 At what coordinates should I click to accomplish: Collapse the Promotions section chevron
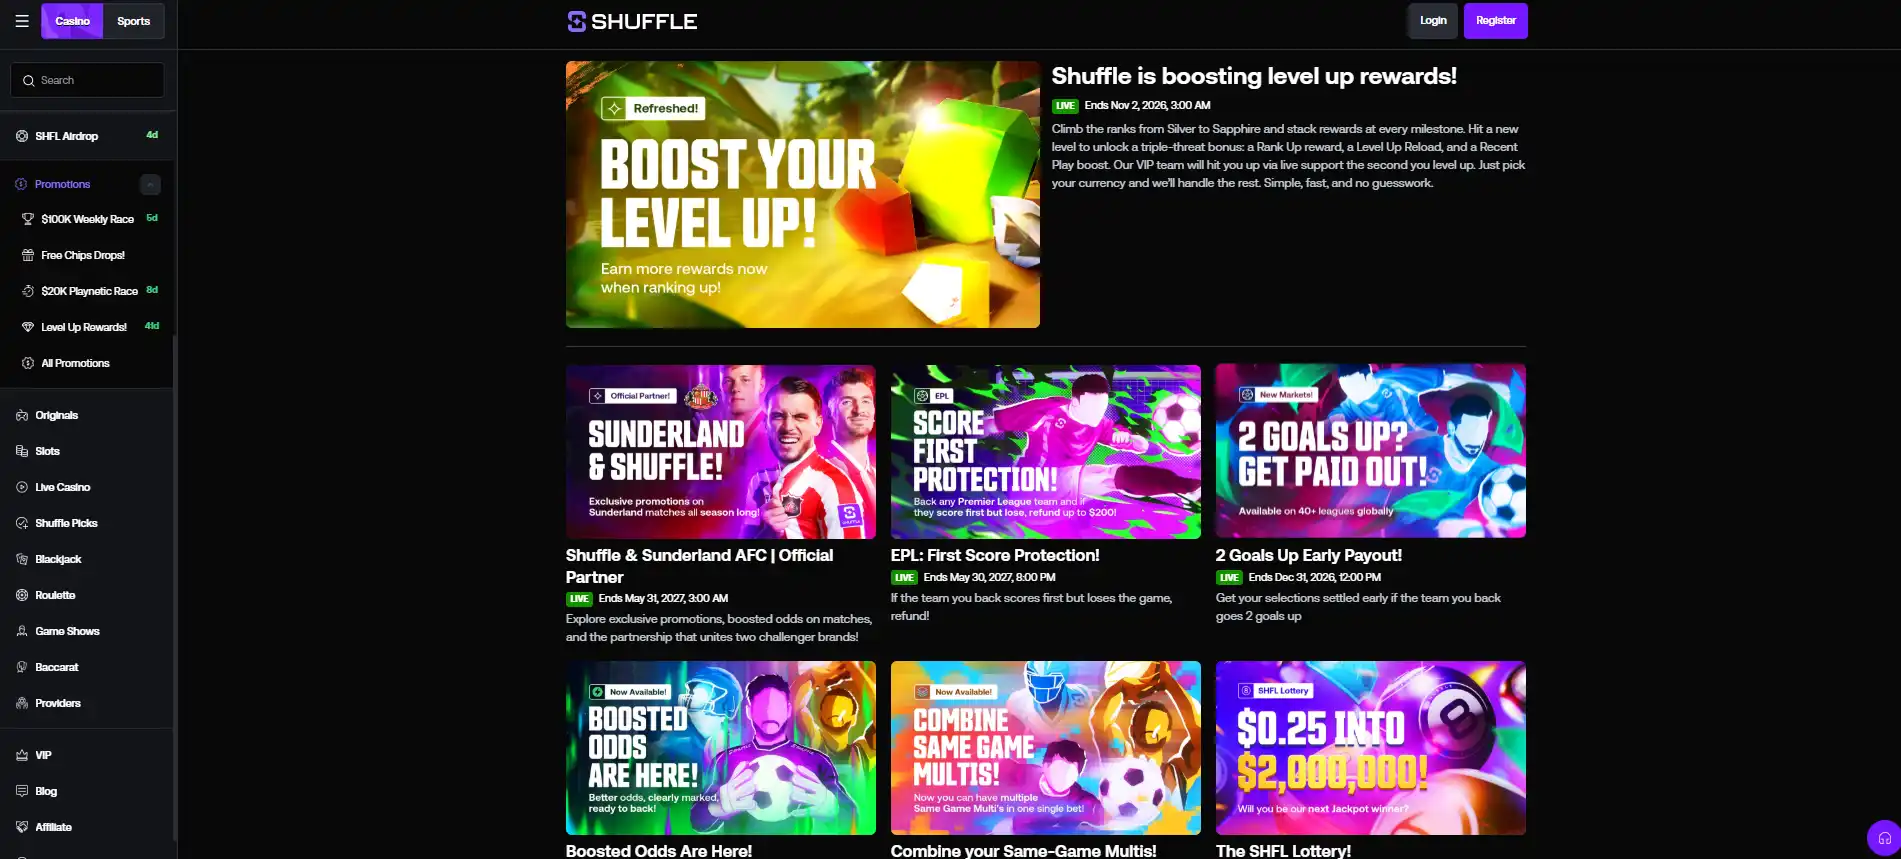(x=150, y=184)
